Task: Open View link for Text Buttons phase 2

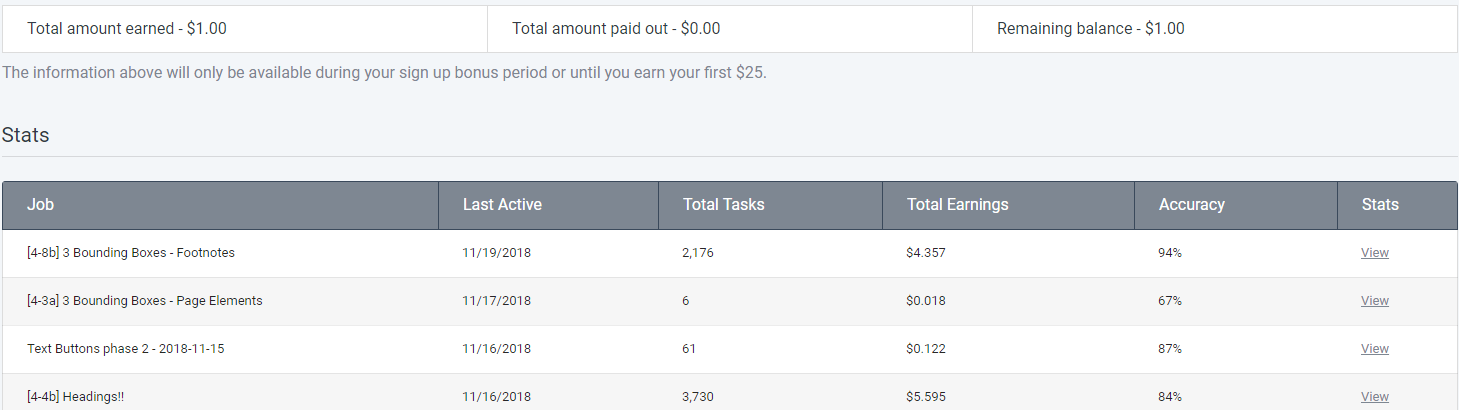Action: point(1374,349)
